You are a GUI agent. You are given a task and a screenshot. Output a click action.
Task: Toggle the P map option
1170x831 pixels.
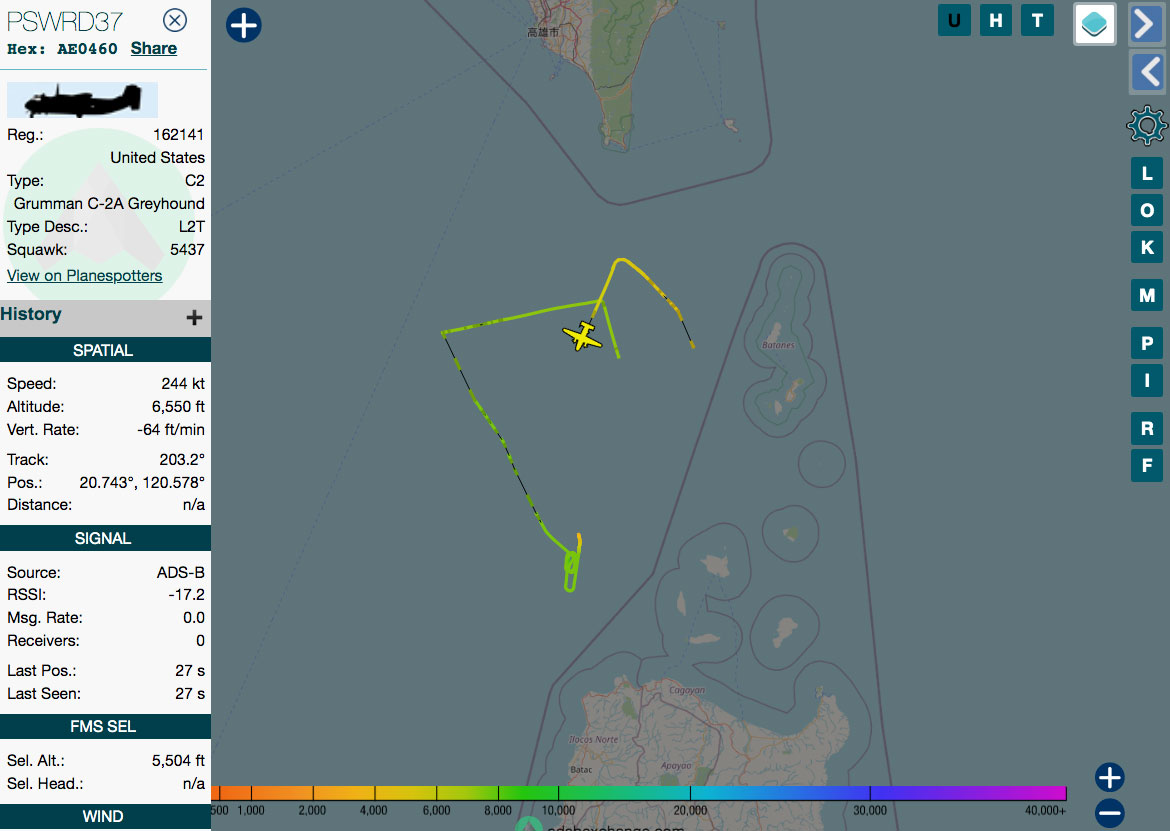[1147, 344]
